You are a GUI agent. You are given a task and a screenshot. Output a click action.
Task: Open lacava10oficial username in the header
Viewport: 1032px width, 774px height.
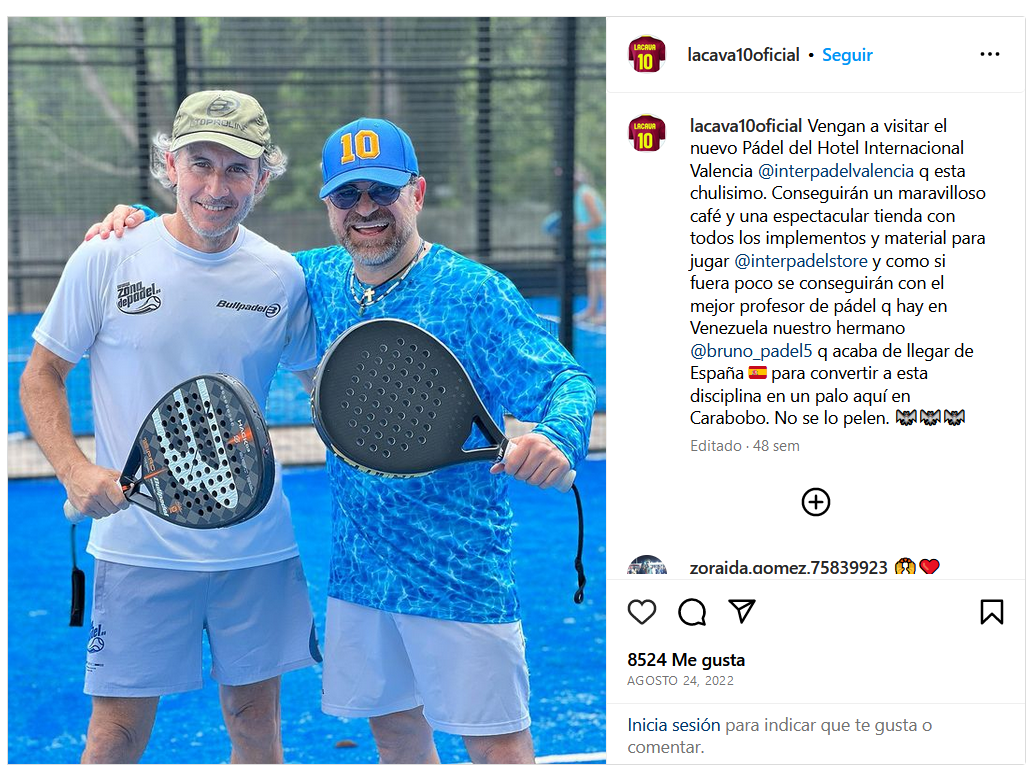[743, 55]
